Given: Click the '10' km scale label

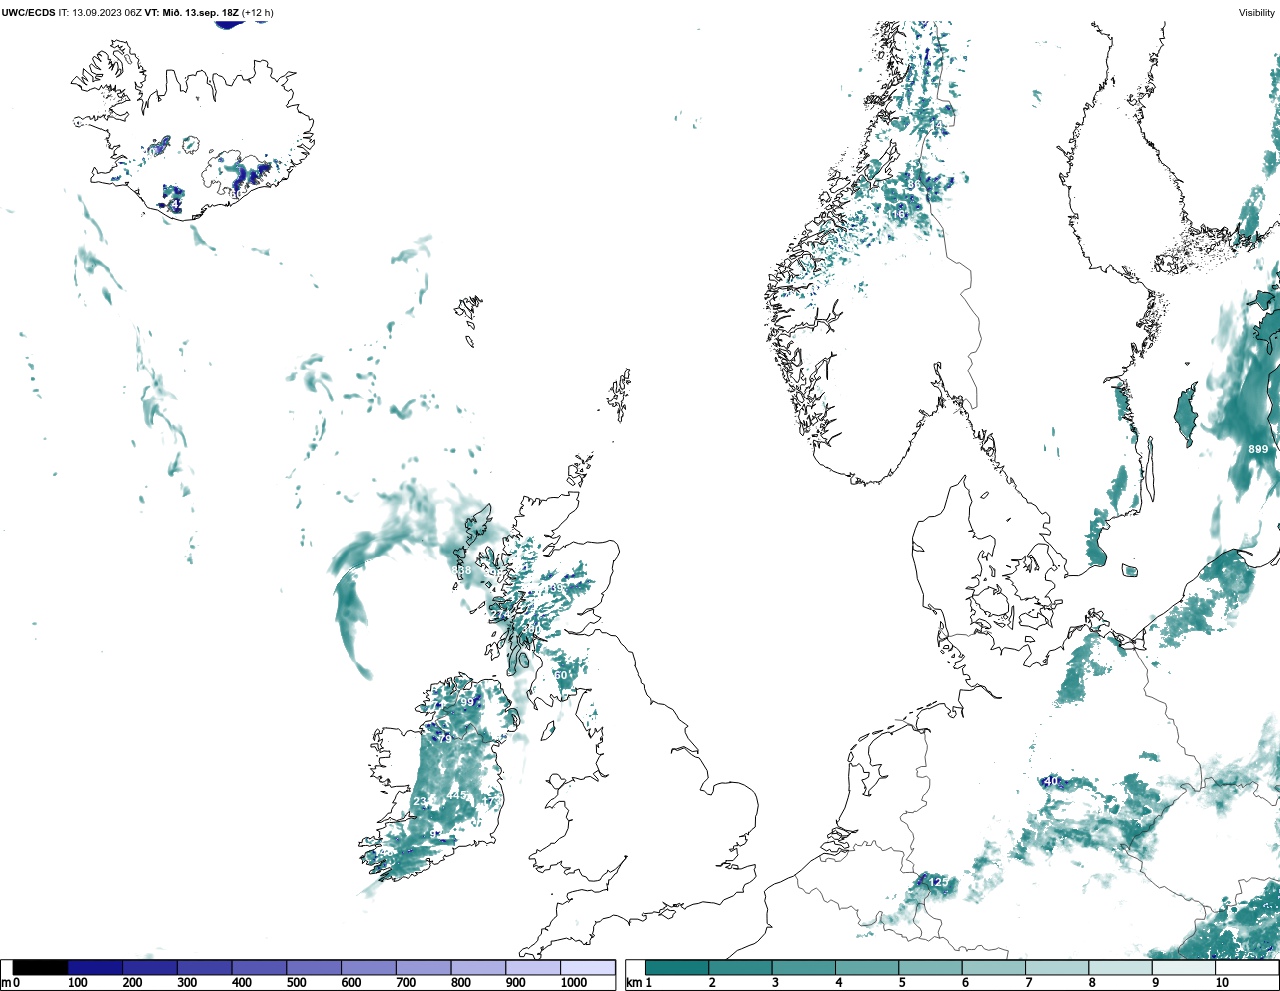Looking at the screenshot, I should coord(1222,983).
